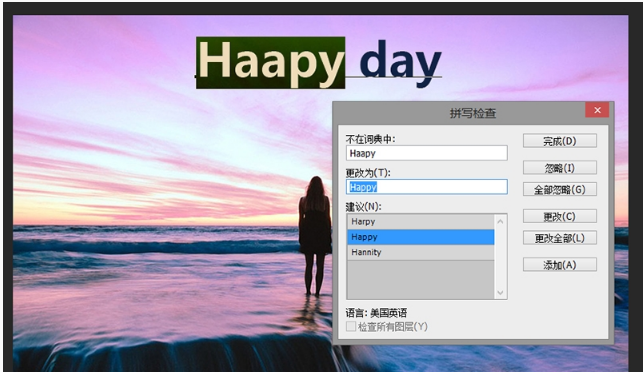Click the 更改为 input field
Viewport: 643px width, 372px height.
point(426,187)
